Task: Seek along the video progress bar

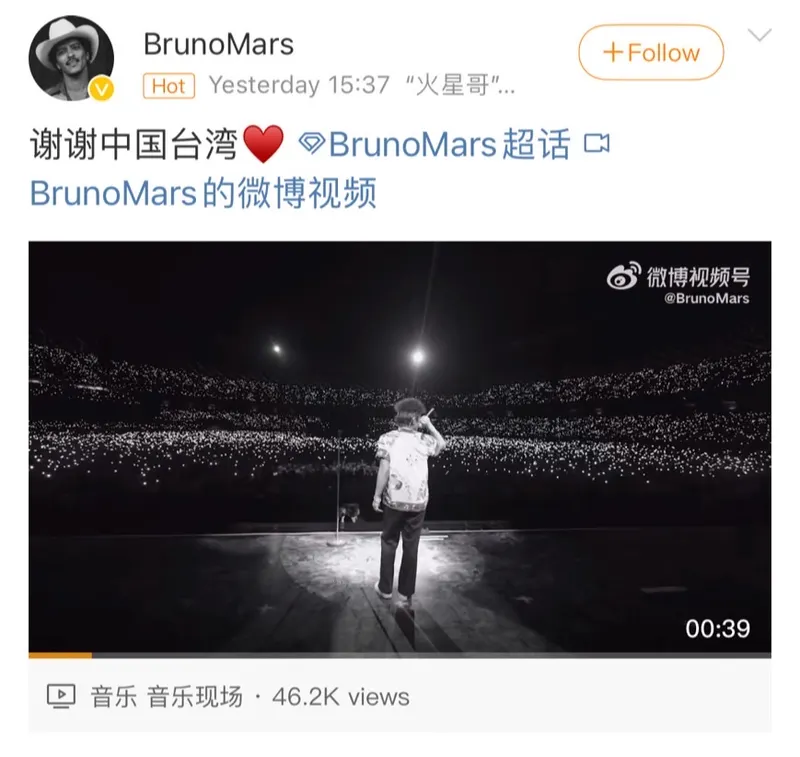Action: 400,655
